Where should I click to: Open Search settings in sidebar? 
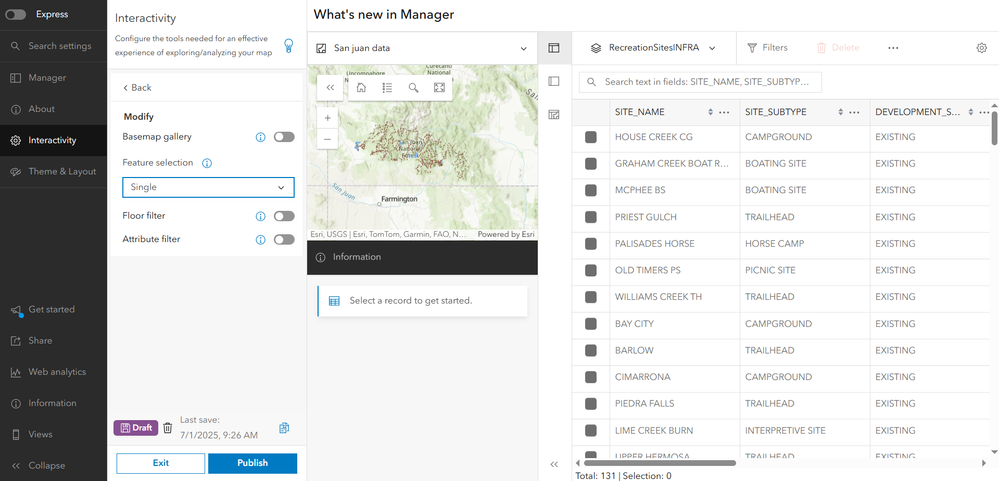(54, 46)
